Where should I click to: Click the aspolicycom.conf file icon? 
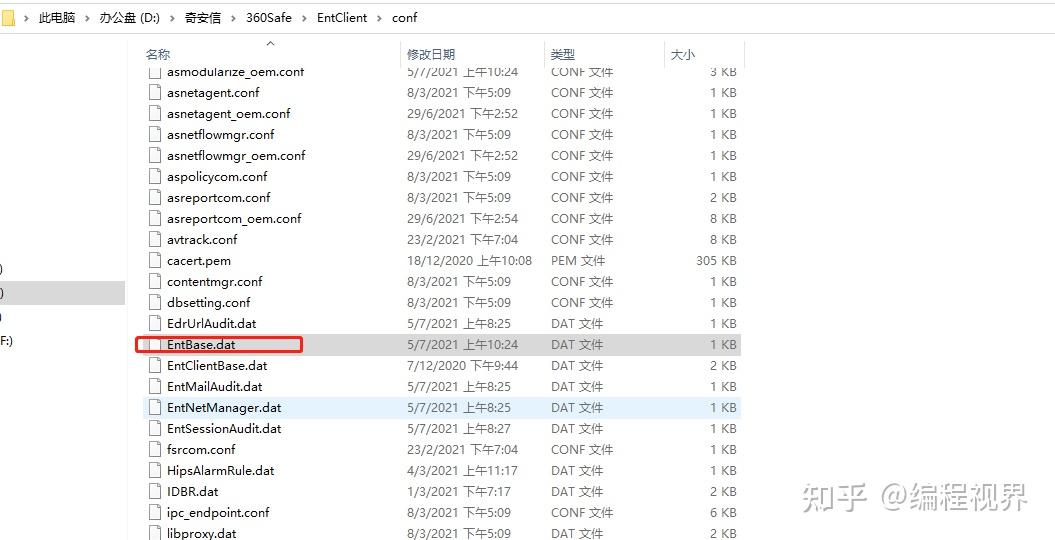pos(155,177)
